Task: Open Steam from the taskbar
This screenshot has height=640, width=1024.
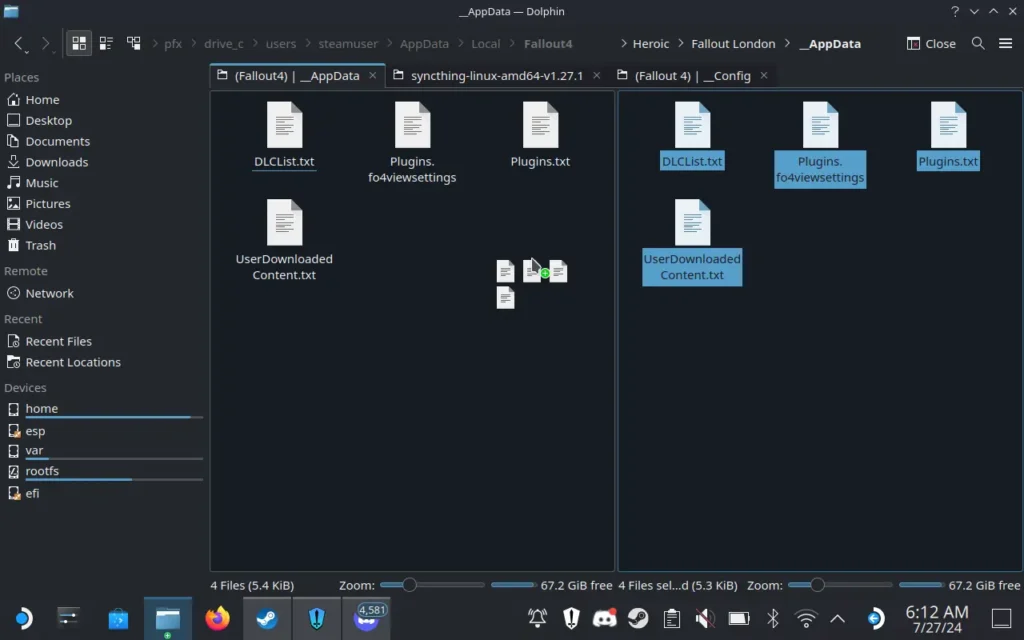Action: point(267,618)
